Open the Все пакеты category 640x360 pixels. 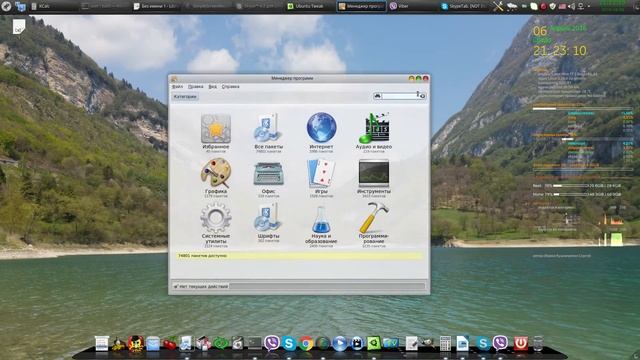point(268,133)
